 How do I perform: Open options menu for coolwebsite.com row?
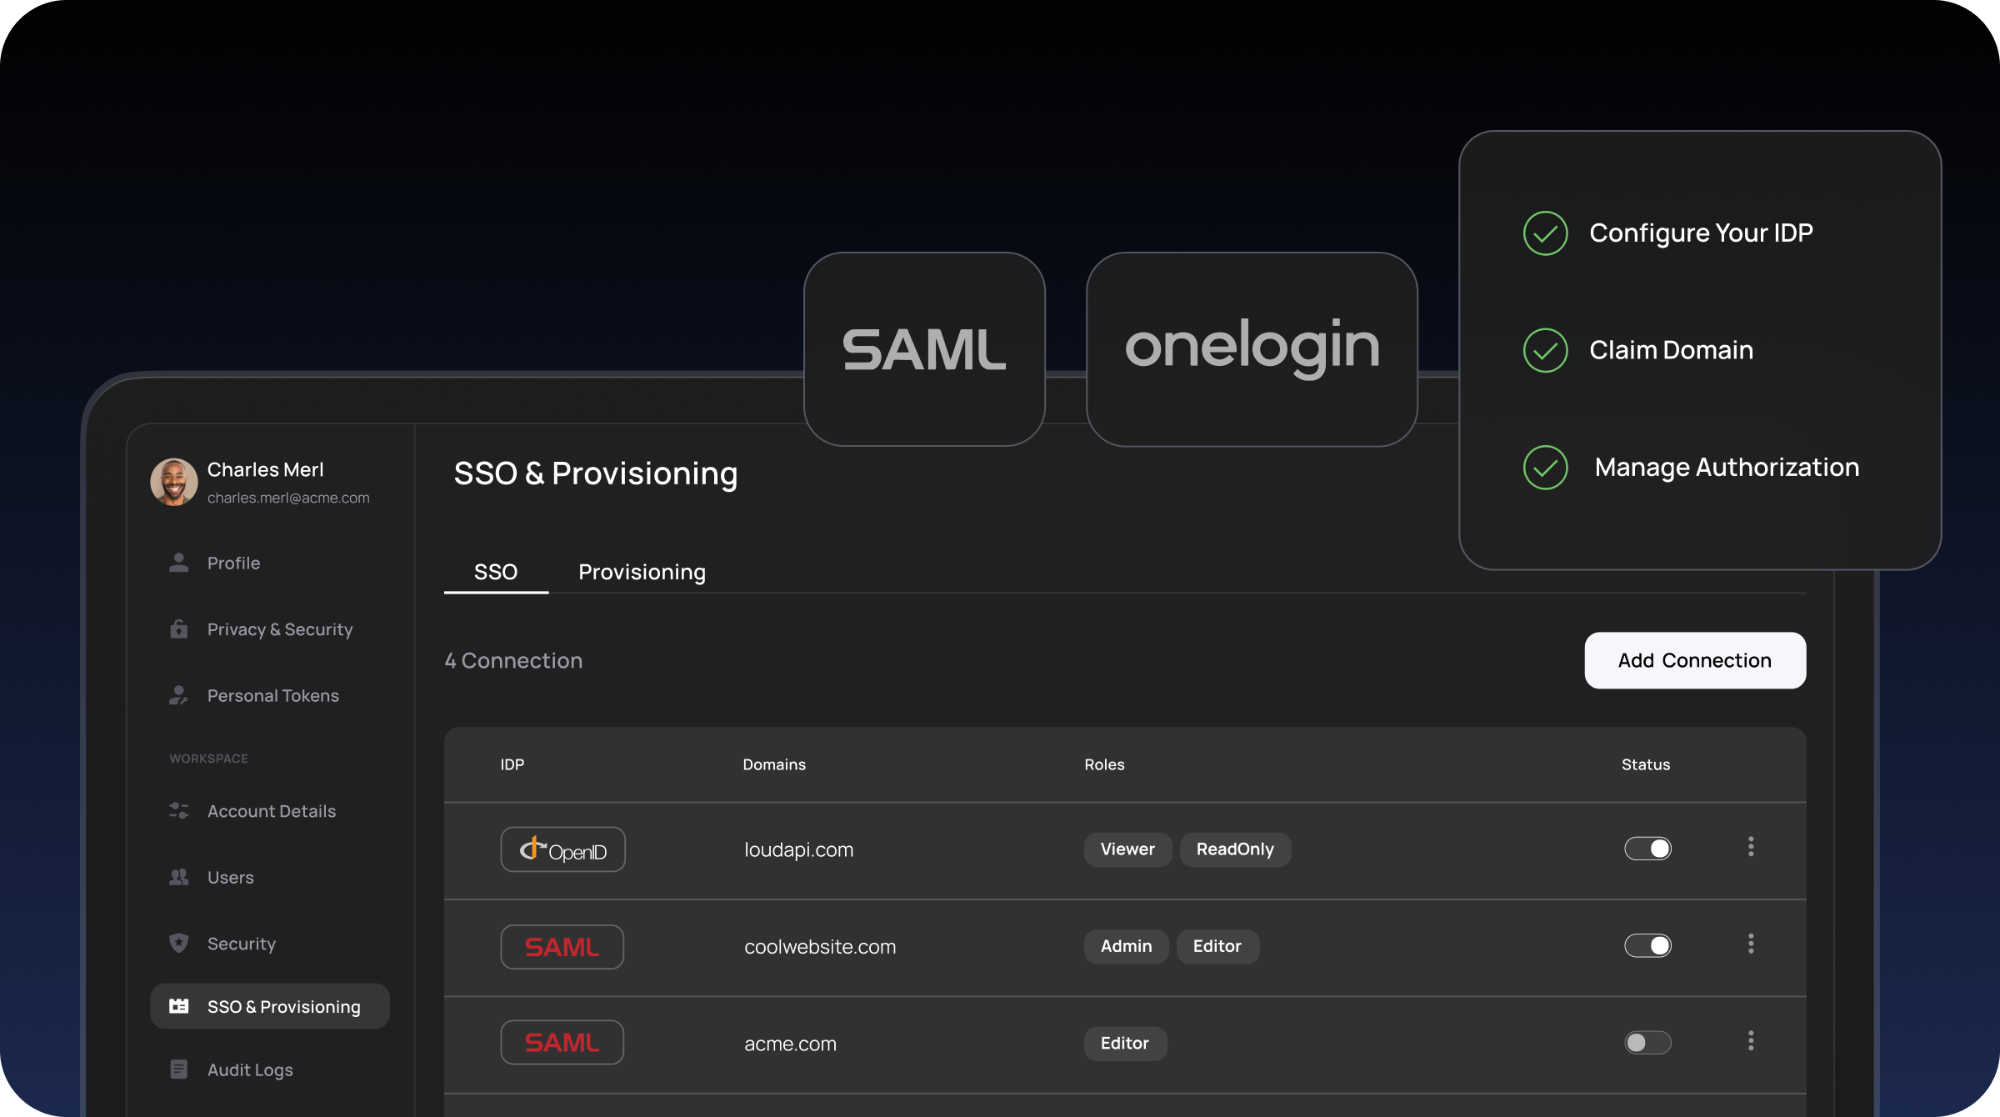pos(1750,944)
